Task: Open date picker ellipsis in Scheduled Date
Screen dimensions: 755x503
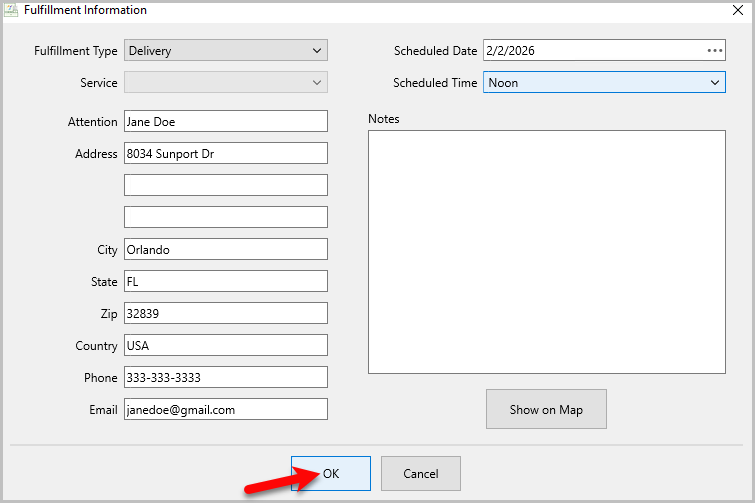Action: click(715, 51)
